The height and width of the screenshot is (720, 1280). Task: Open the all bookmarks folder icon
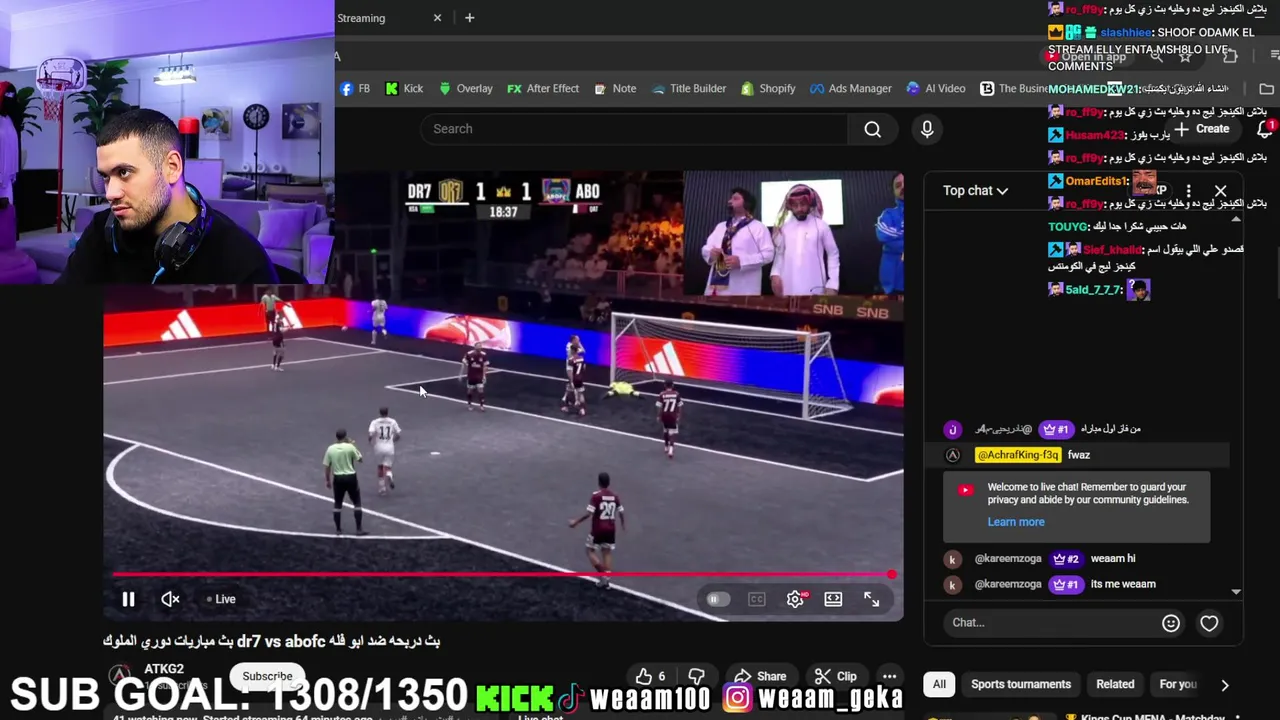[1266, 89]
